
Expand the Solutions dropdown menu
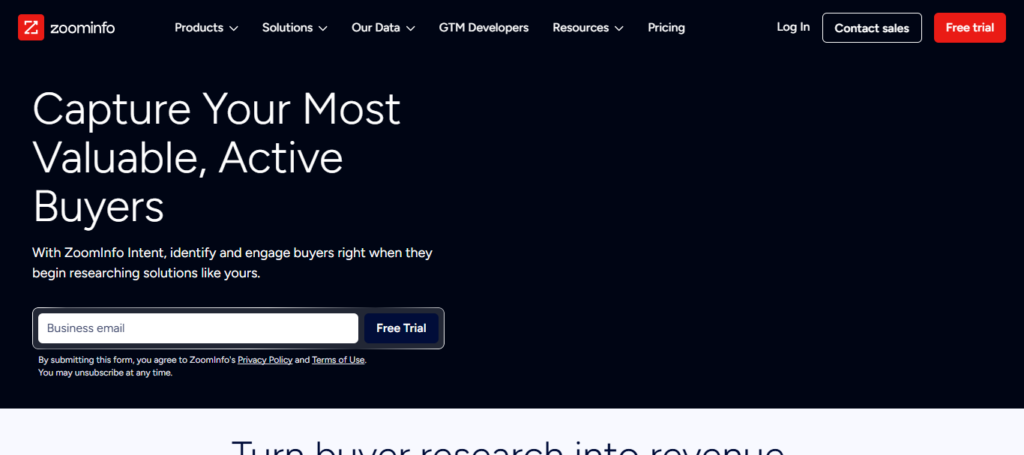click(x=295, y=27)
